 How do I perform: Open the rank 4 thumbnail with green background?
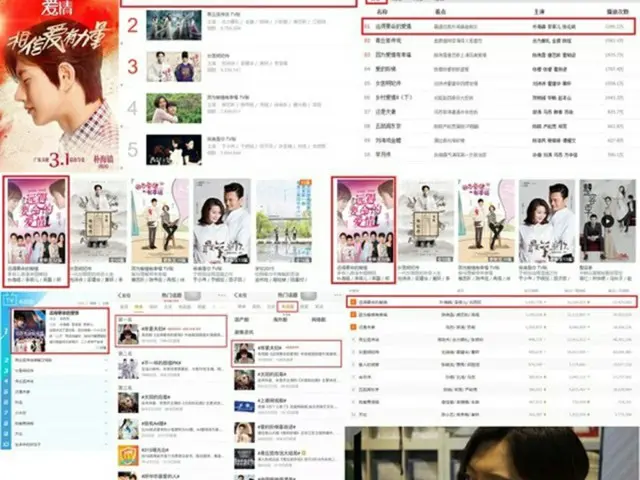pyautogui.click(x=174, y=108)
